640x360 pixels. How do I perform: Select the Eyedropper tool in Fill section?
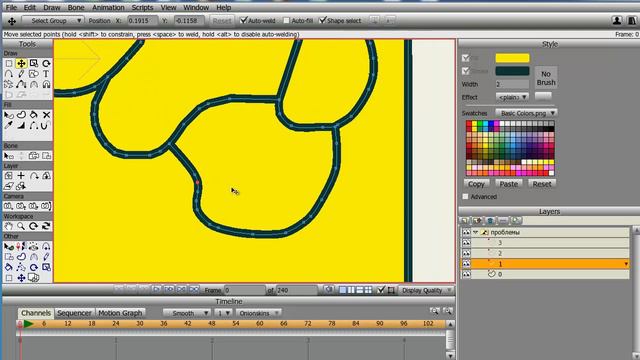tap(9, 125)
